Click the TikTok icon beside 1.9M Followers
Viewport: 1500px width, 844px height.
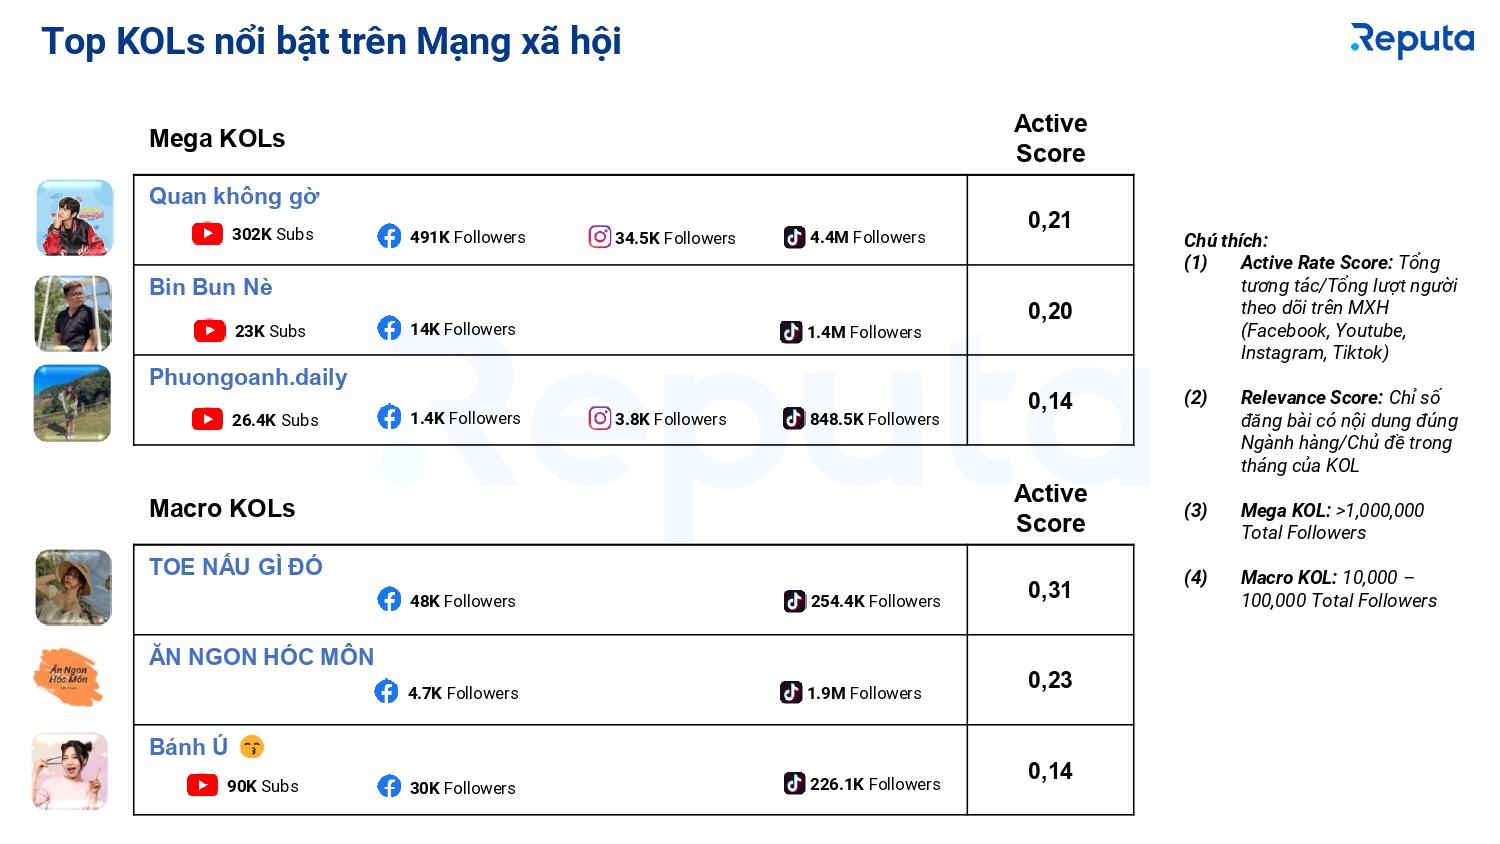(791, 692)
